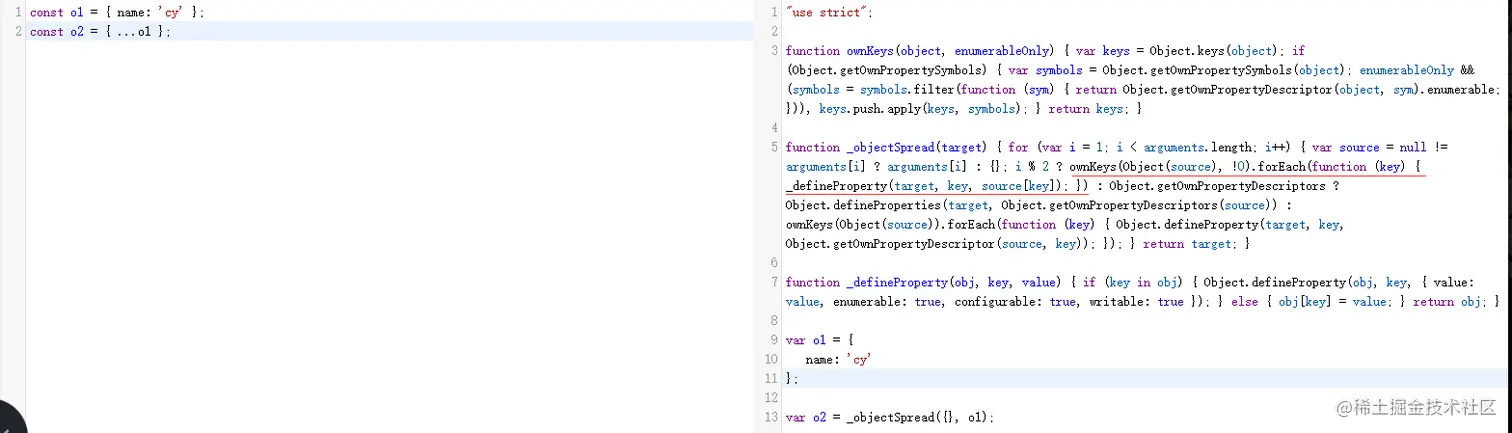Screen dimensions: 1512x433
Task: Click "function _objectSpread(target)" declaration in output
Action: pos(886,147)
